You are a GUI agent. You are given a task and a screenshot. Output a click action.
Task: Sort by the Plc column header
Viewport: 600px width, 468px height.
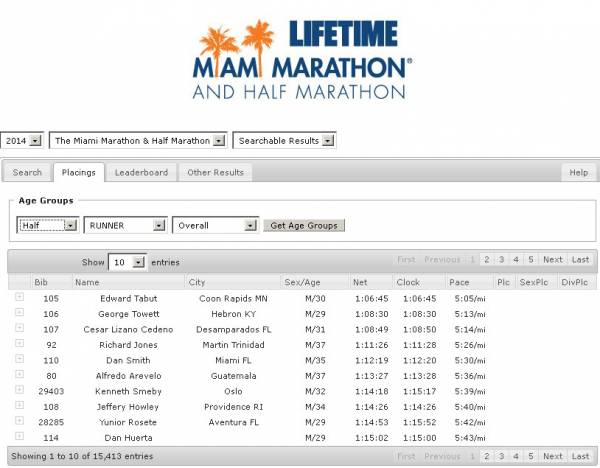coord(505,282)
